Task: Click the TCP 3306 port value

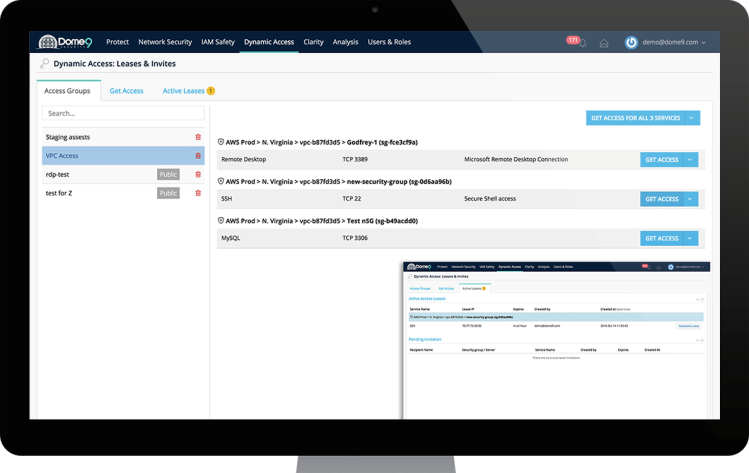Action: [x=355, y=238]
